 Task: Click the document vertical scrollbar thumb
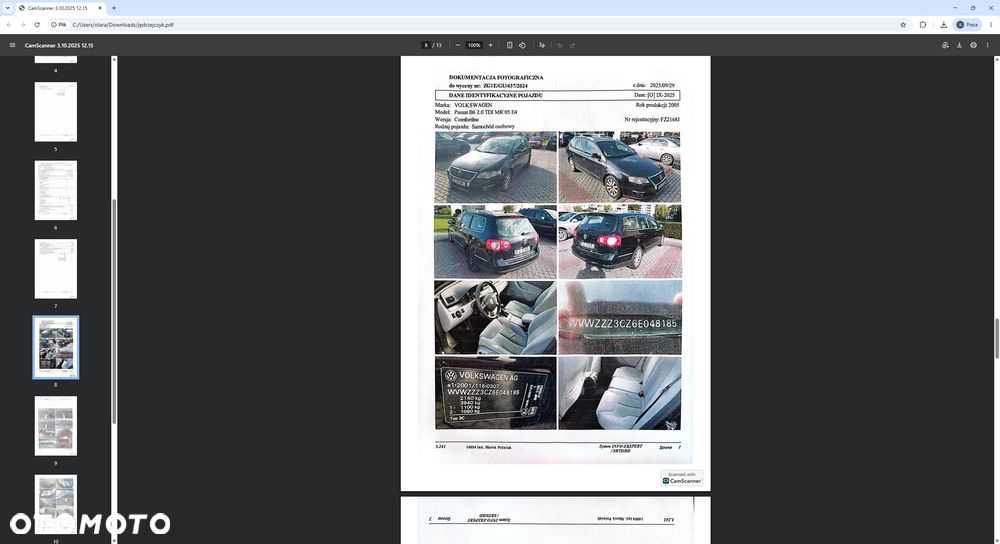997,338
